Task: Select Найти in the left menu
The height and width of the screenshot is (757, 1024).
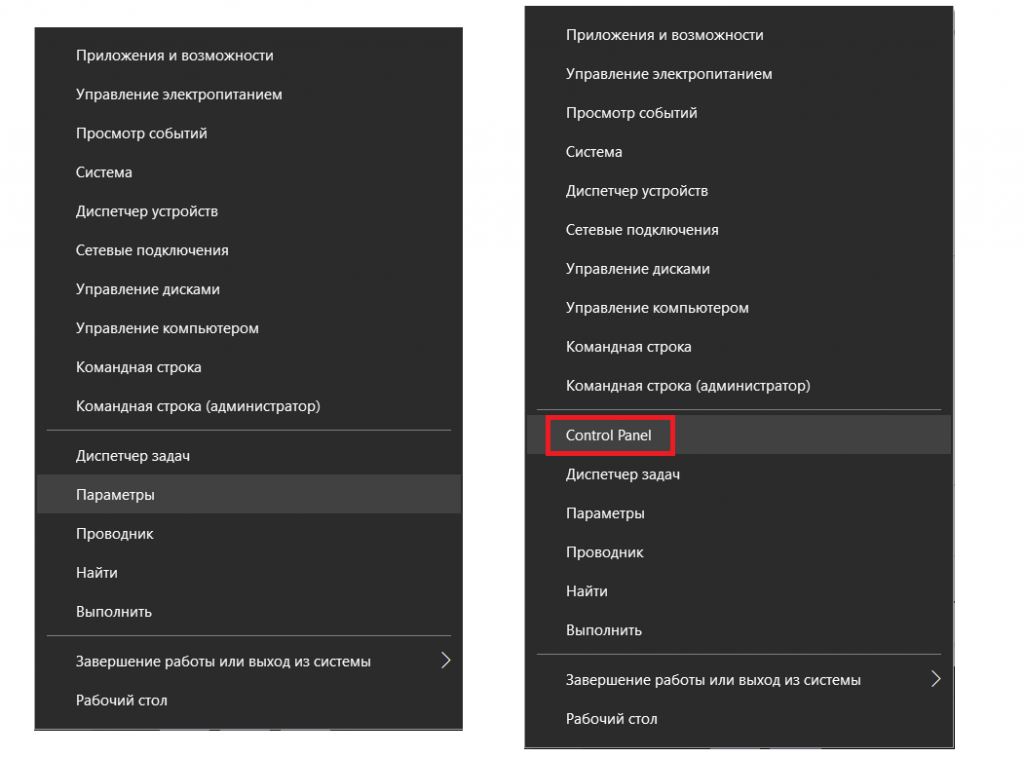Action: 96,573
